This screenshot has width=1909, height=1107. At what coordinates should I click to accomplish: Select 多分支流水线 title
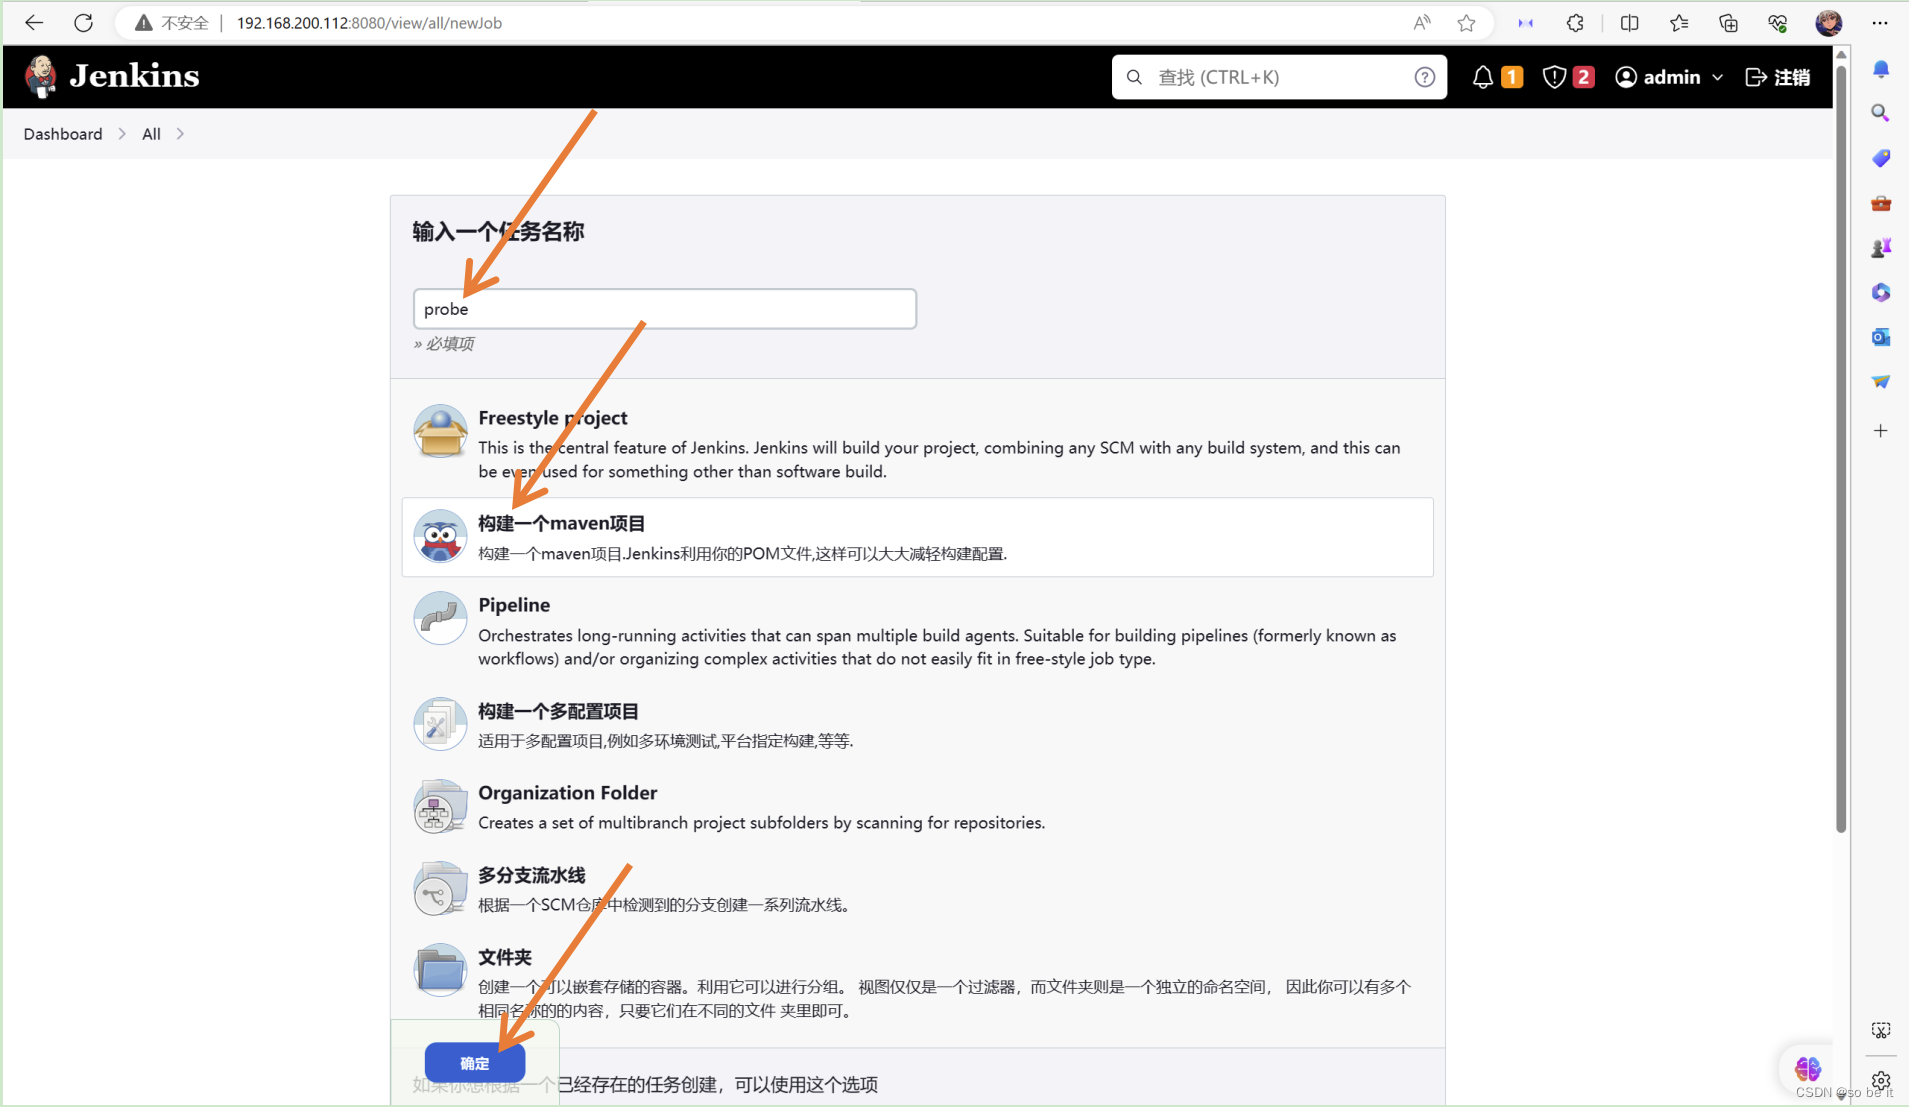click(531, 875)
